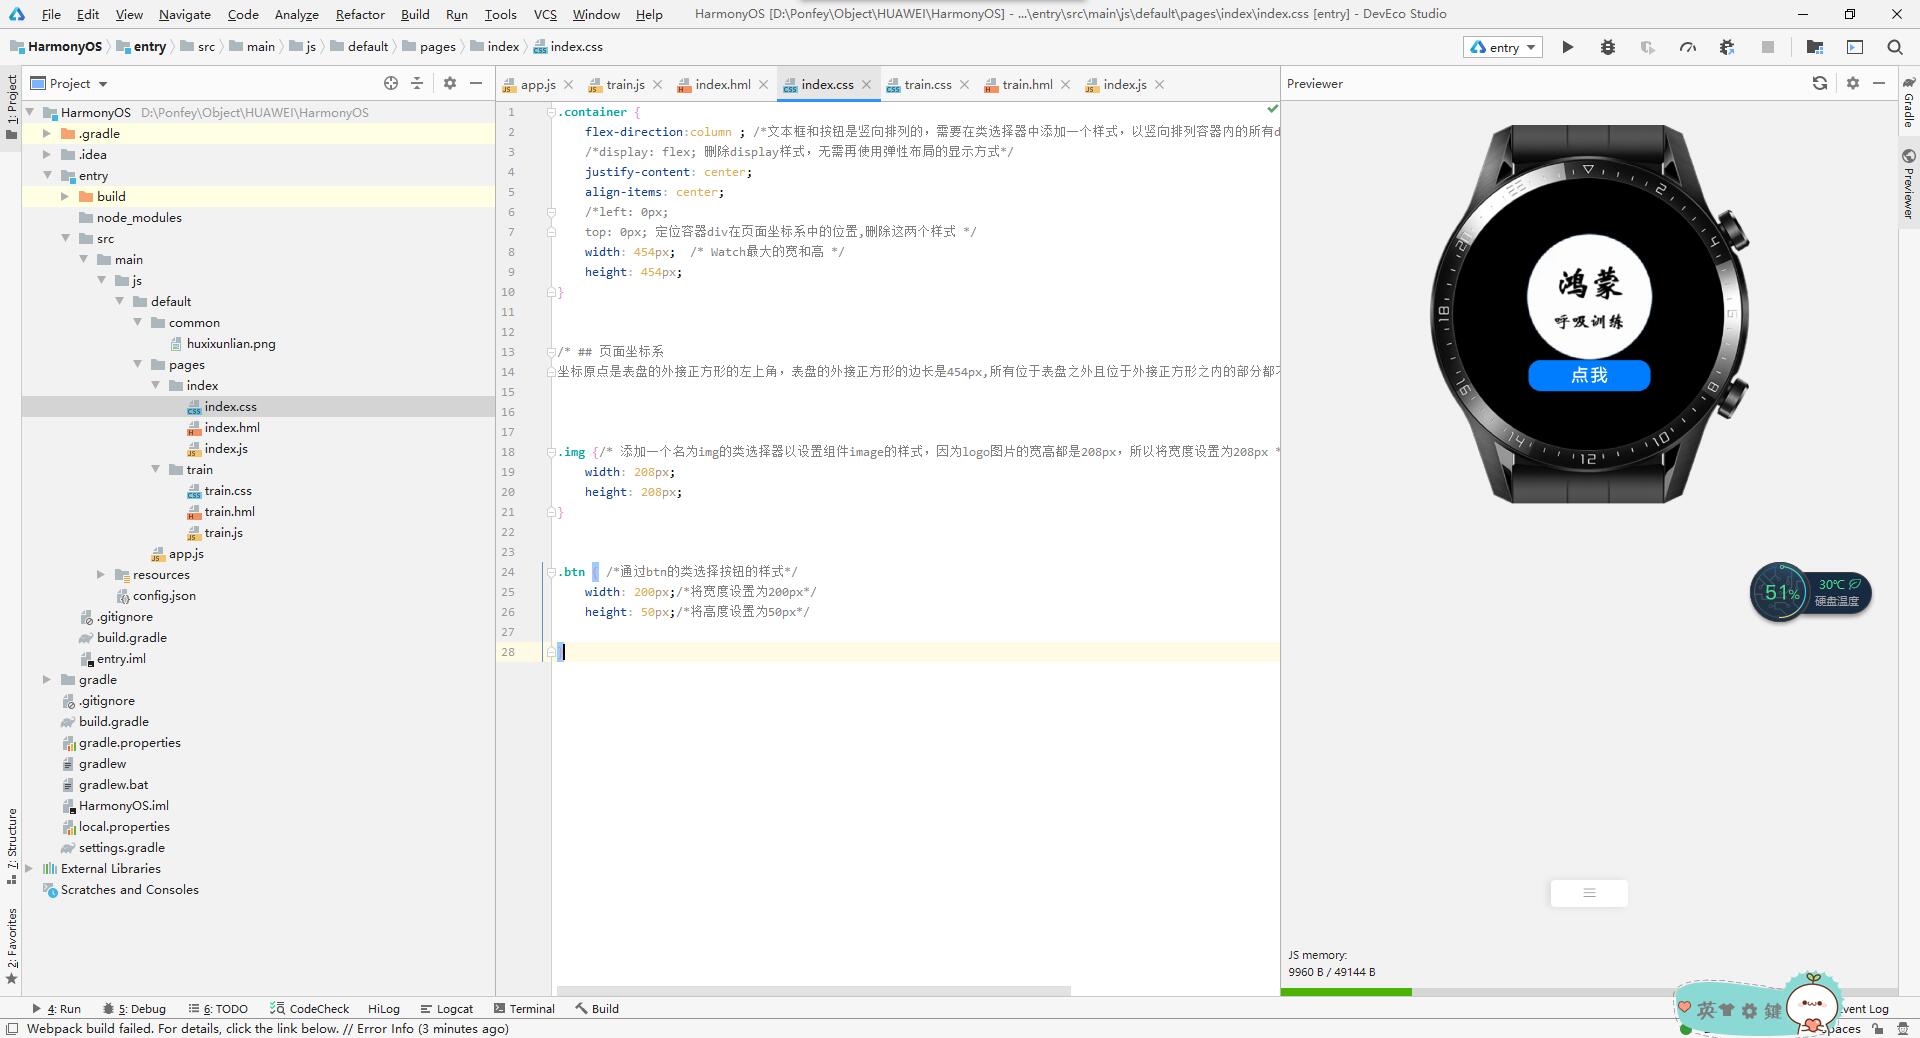This screenshot has width=1920, height=1038.
Task: Open the CodeCheck tool window
Action: point(310,1009)
